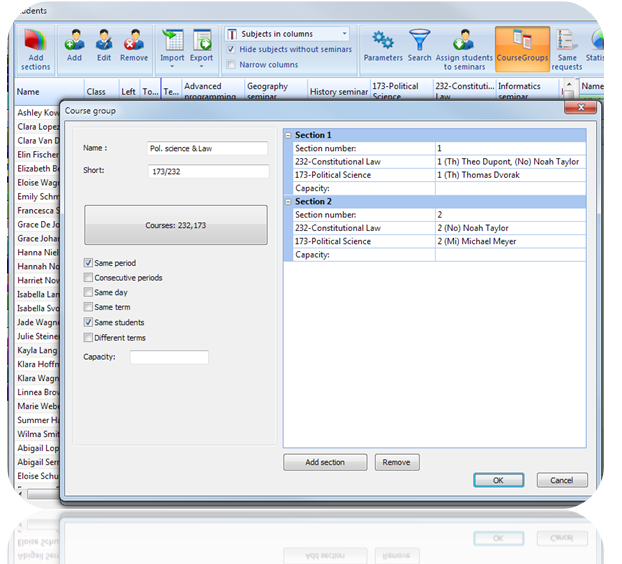Screen dimensions: 622x564
Task: Click the Add section button
Action: (x=325, y=462)
